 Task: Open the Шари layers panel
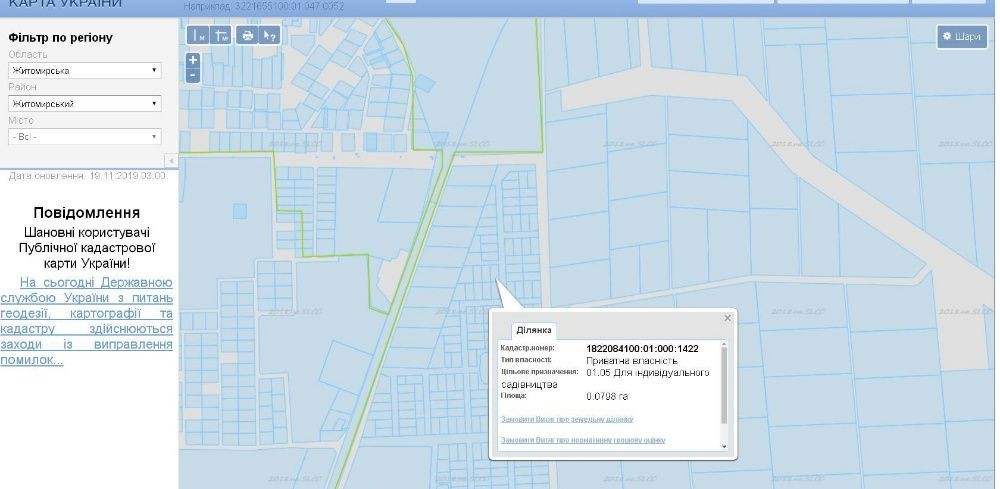point(962,36)
